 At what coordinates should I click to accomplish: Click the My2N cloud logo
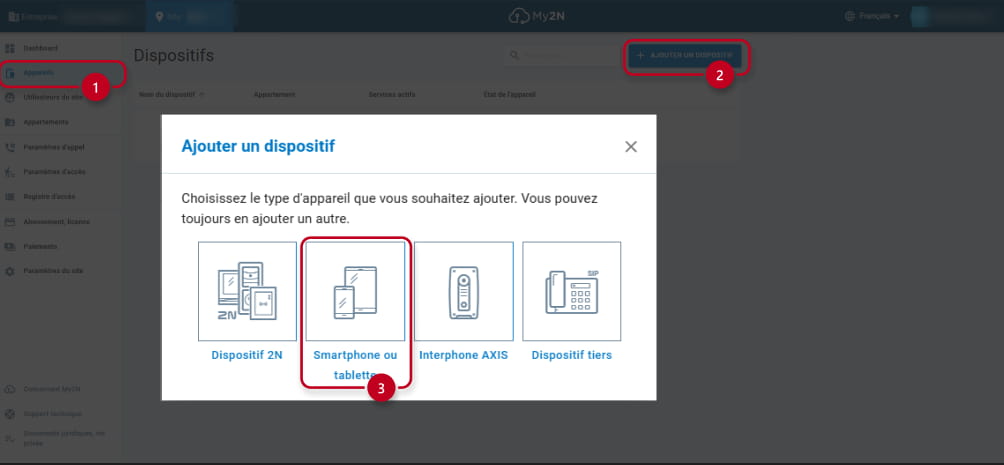point(537,16)
